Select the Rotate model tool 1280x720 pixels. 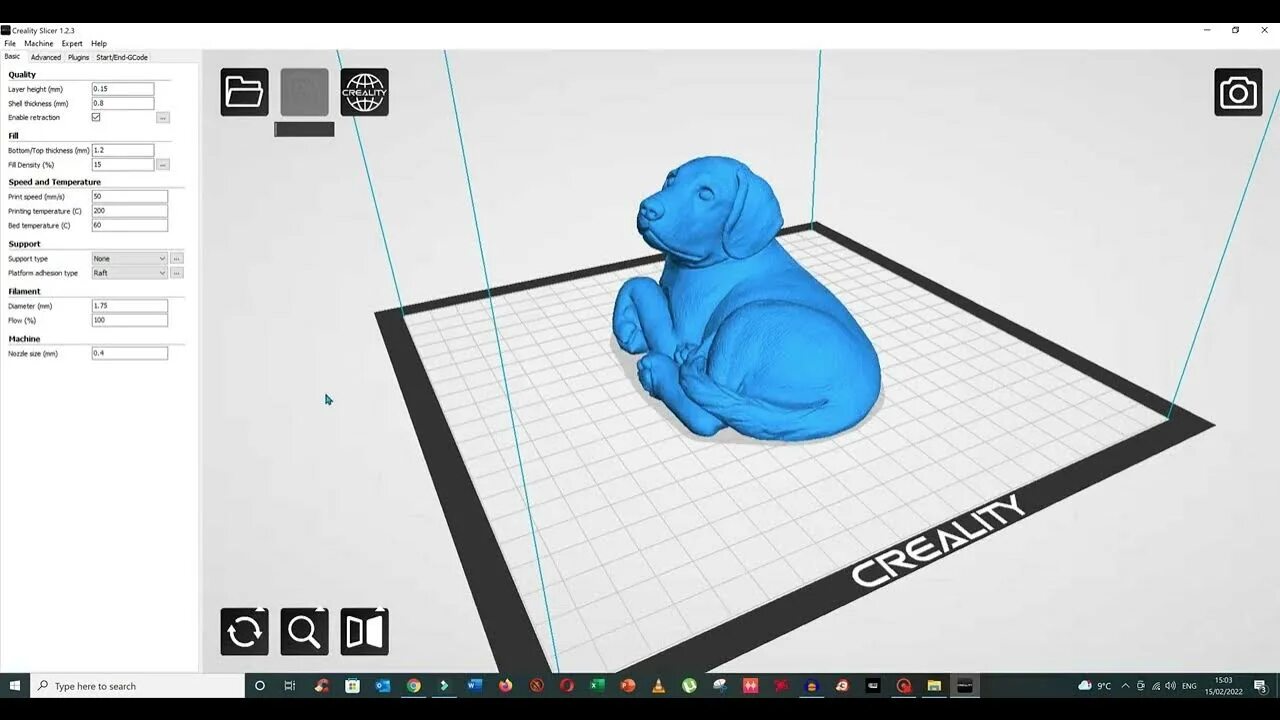tap(245, 632)
